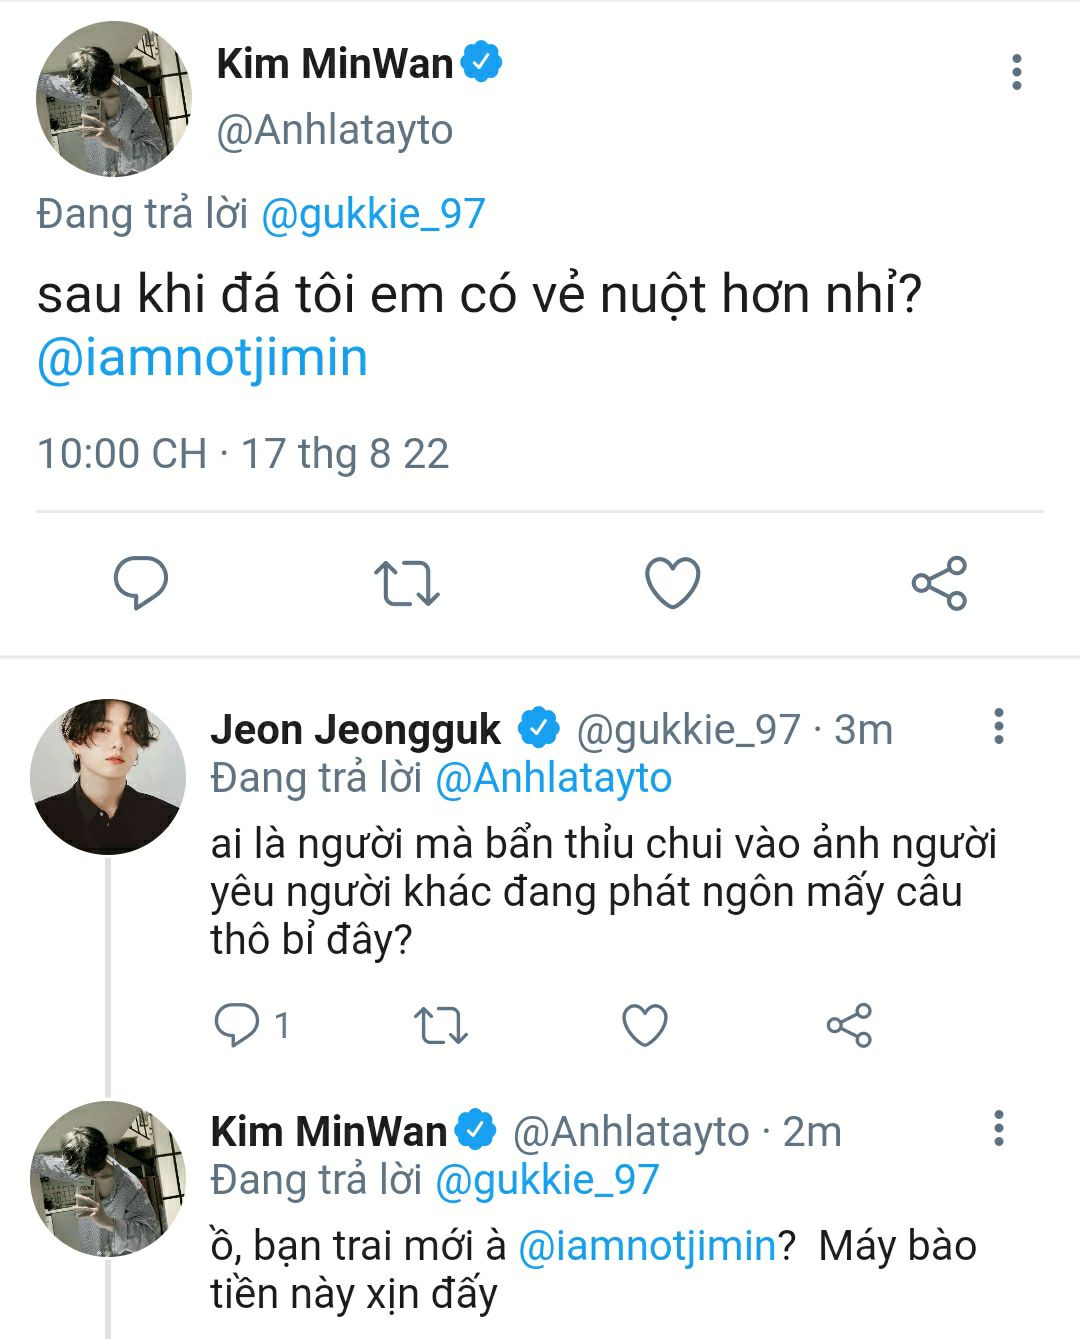Viewport: 1080px width, 1339px height.
Task: Open the Jeon Jeongguk display name
Action: [x=355, y=730]
